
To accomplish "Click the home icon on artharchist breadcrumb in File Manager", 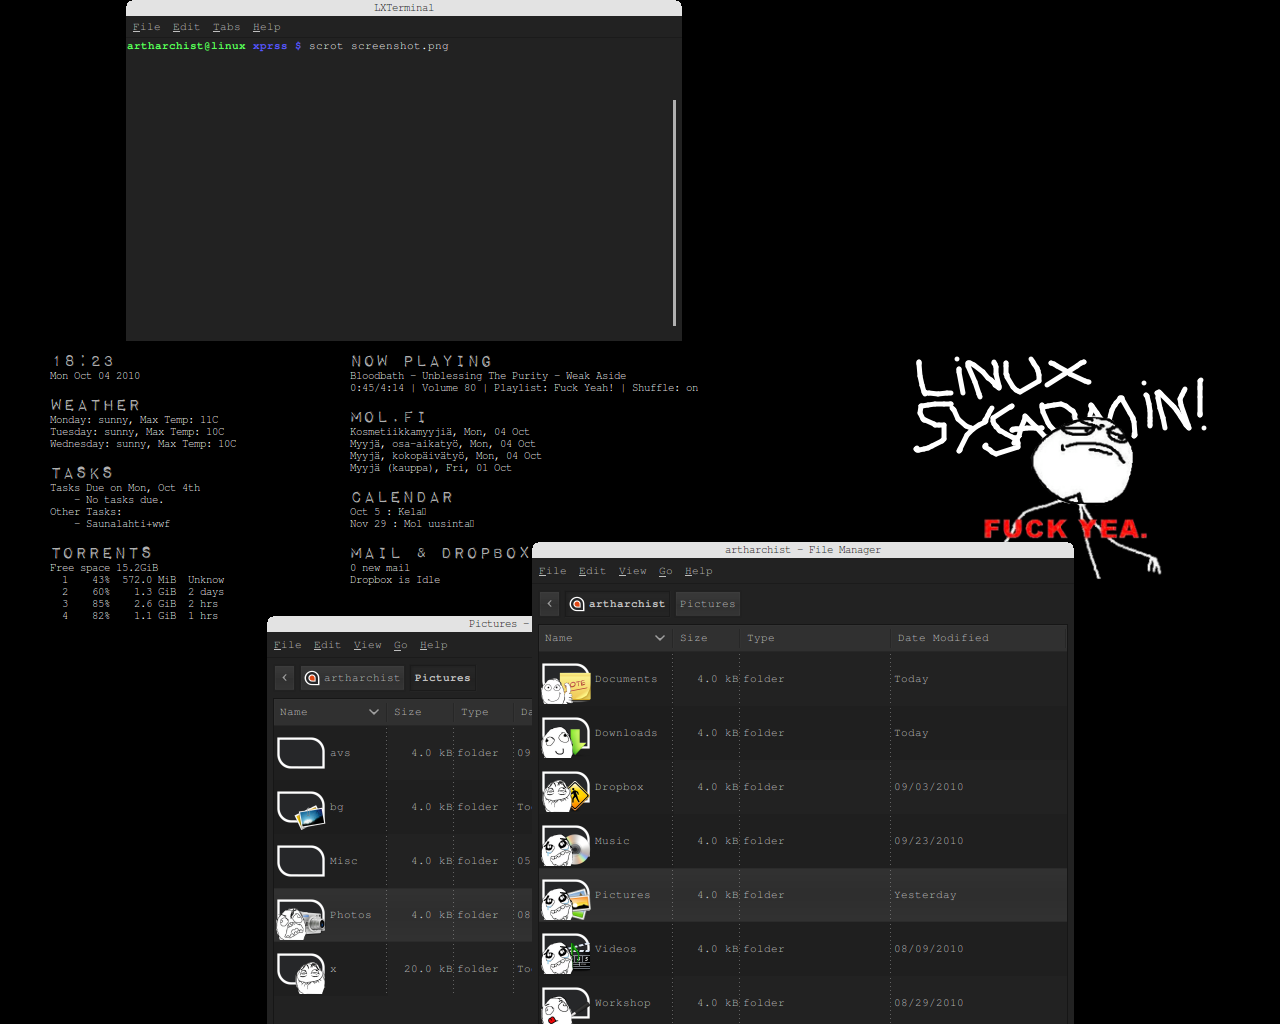I will coord(576,604).
